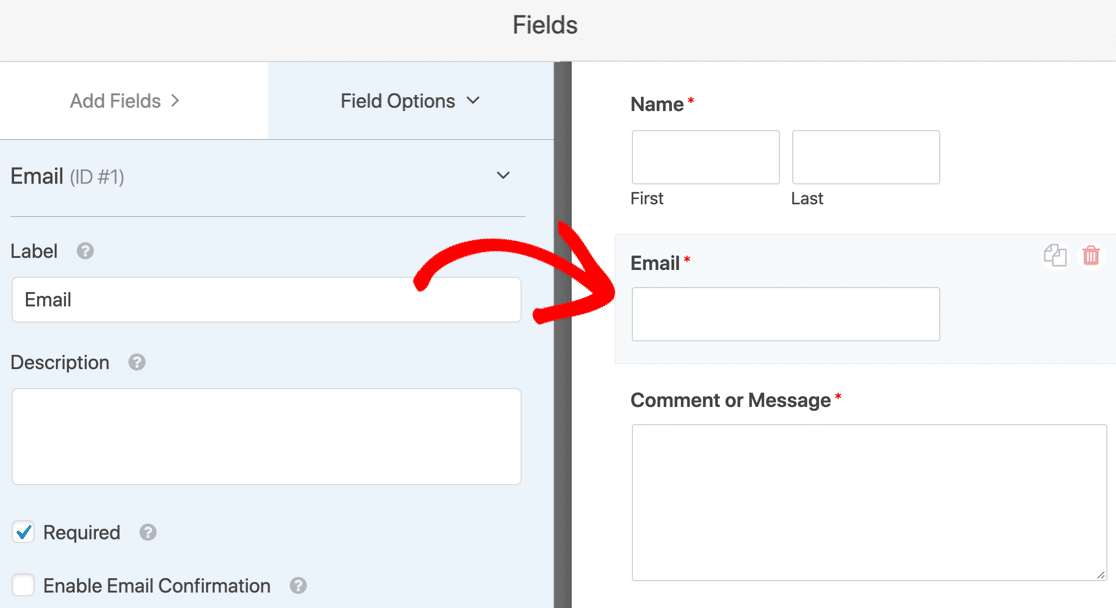Enable Email Confirmation checkbox

[x=24, y=586]
